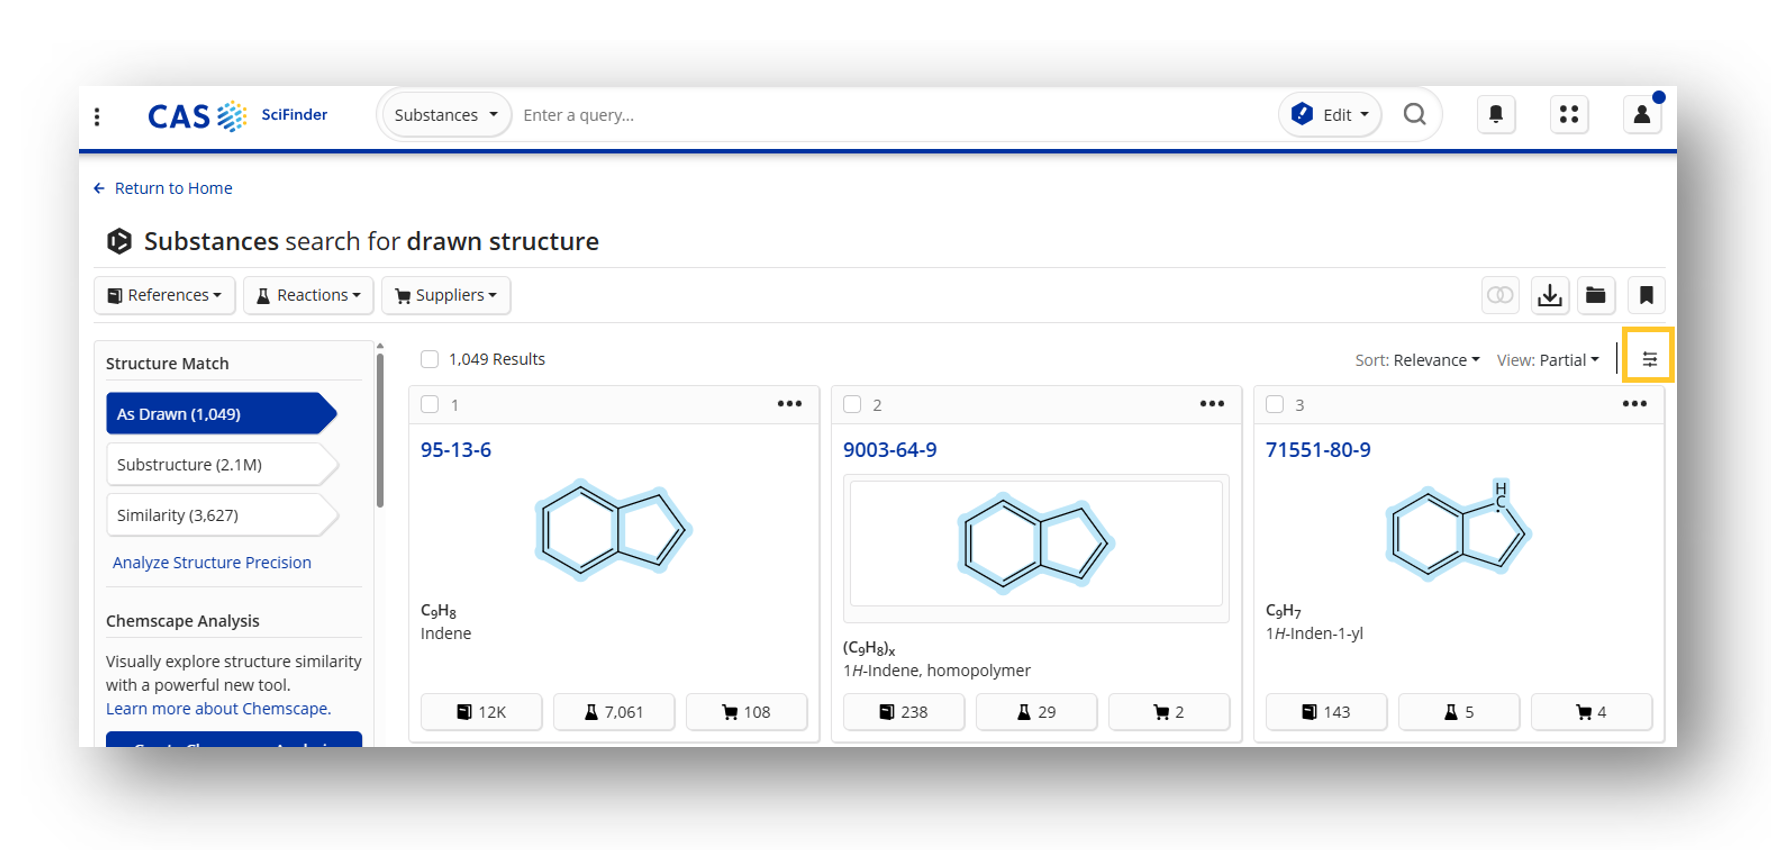1771x850 pixels.
Task: Open notifications bell icon
Action: tap(1496, 115)
